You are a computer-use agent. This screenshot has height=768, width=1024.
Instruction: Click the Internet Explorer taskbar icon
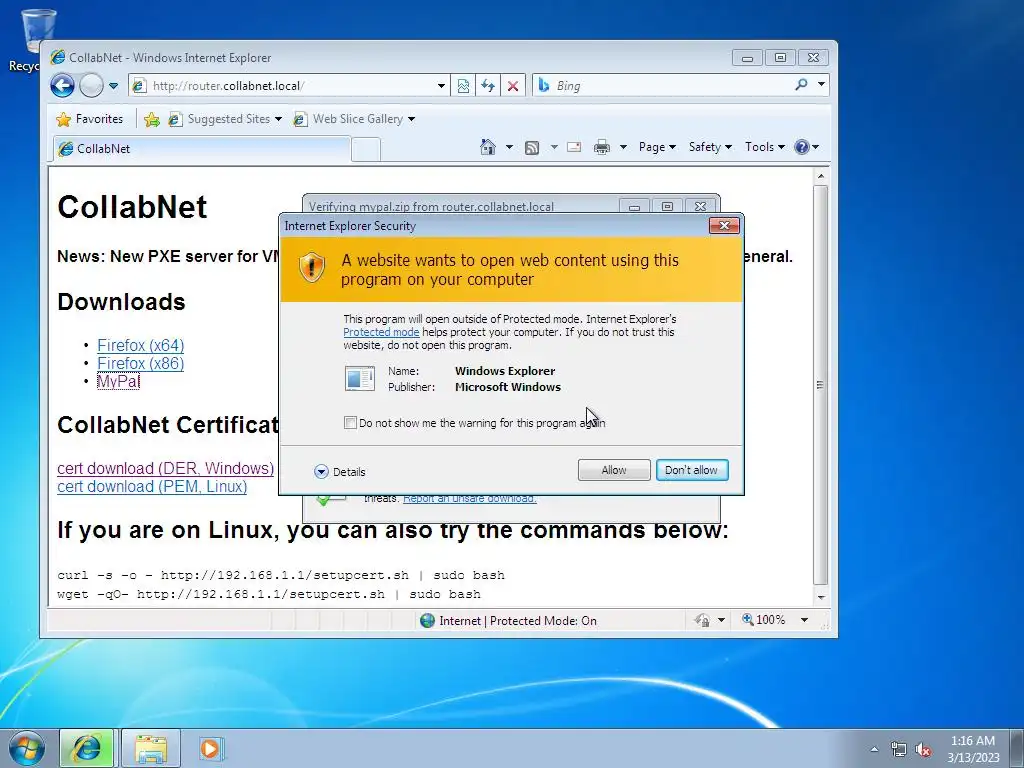coord(88,748)
